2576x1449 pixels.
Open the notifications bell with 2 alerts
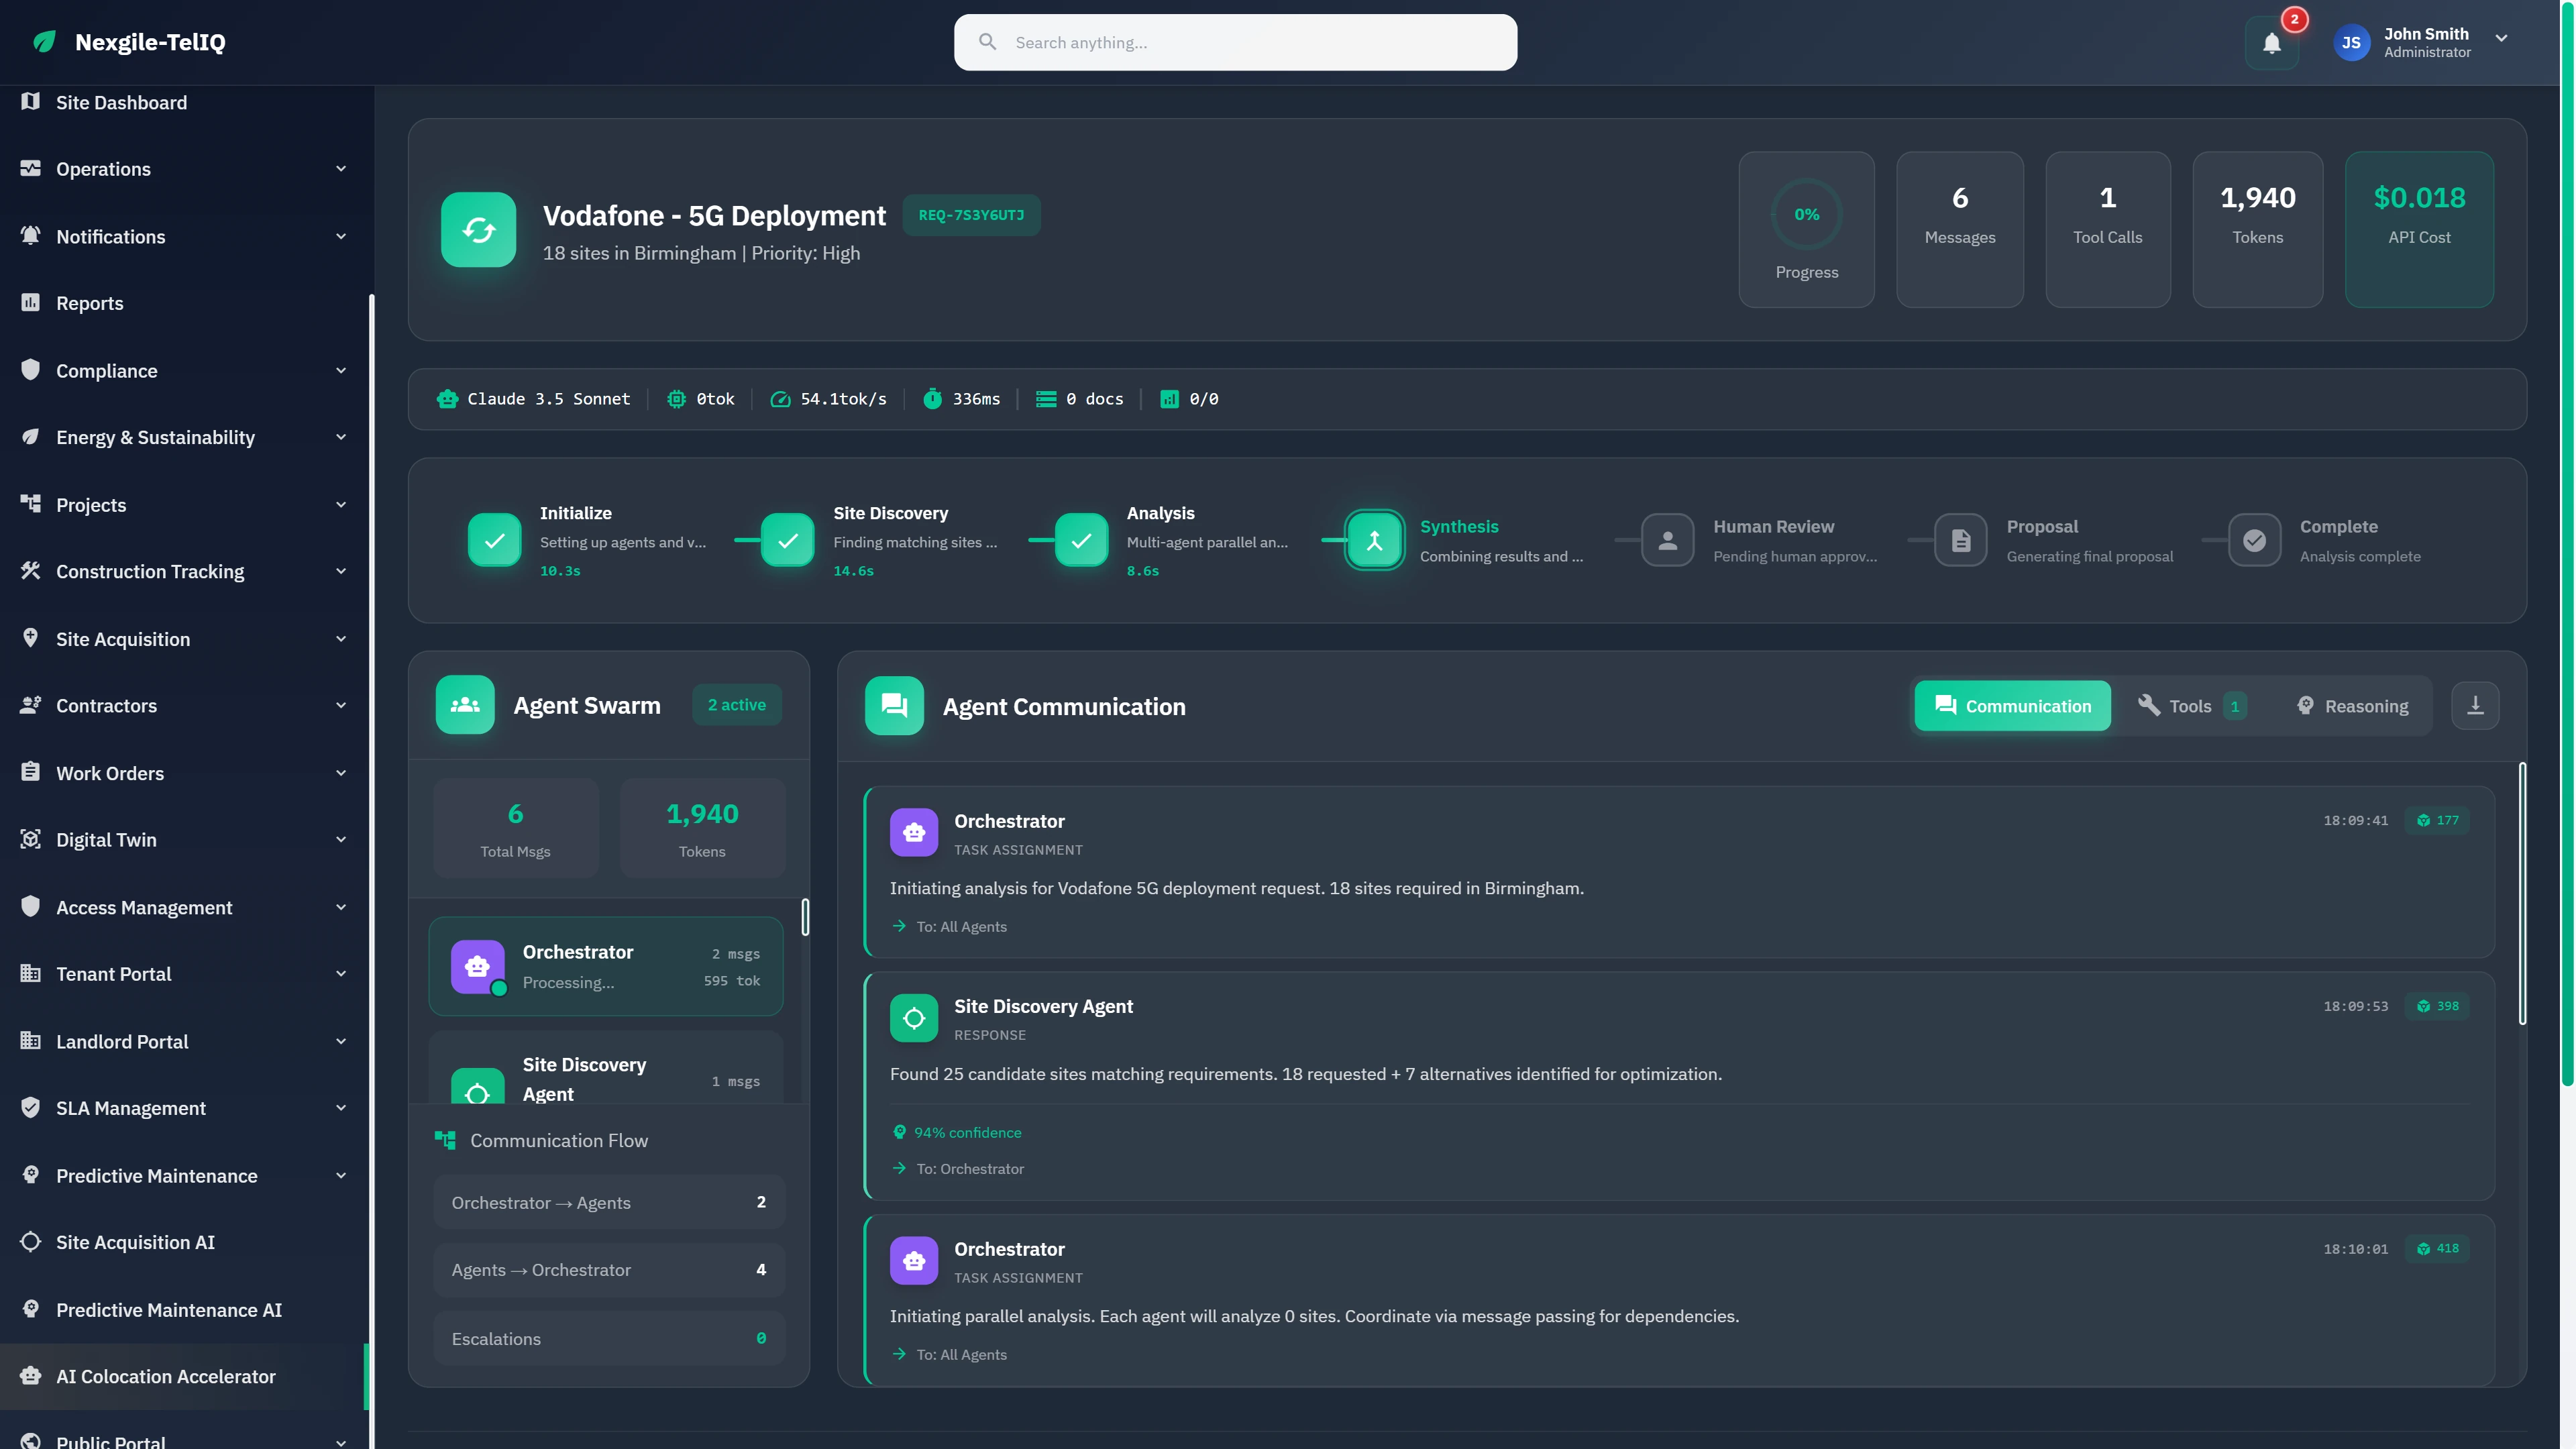point(2272,42)
